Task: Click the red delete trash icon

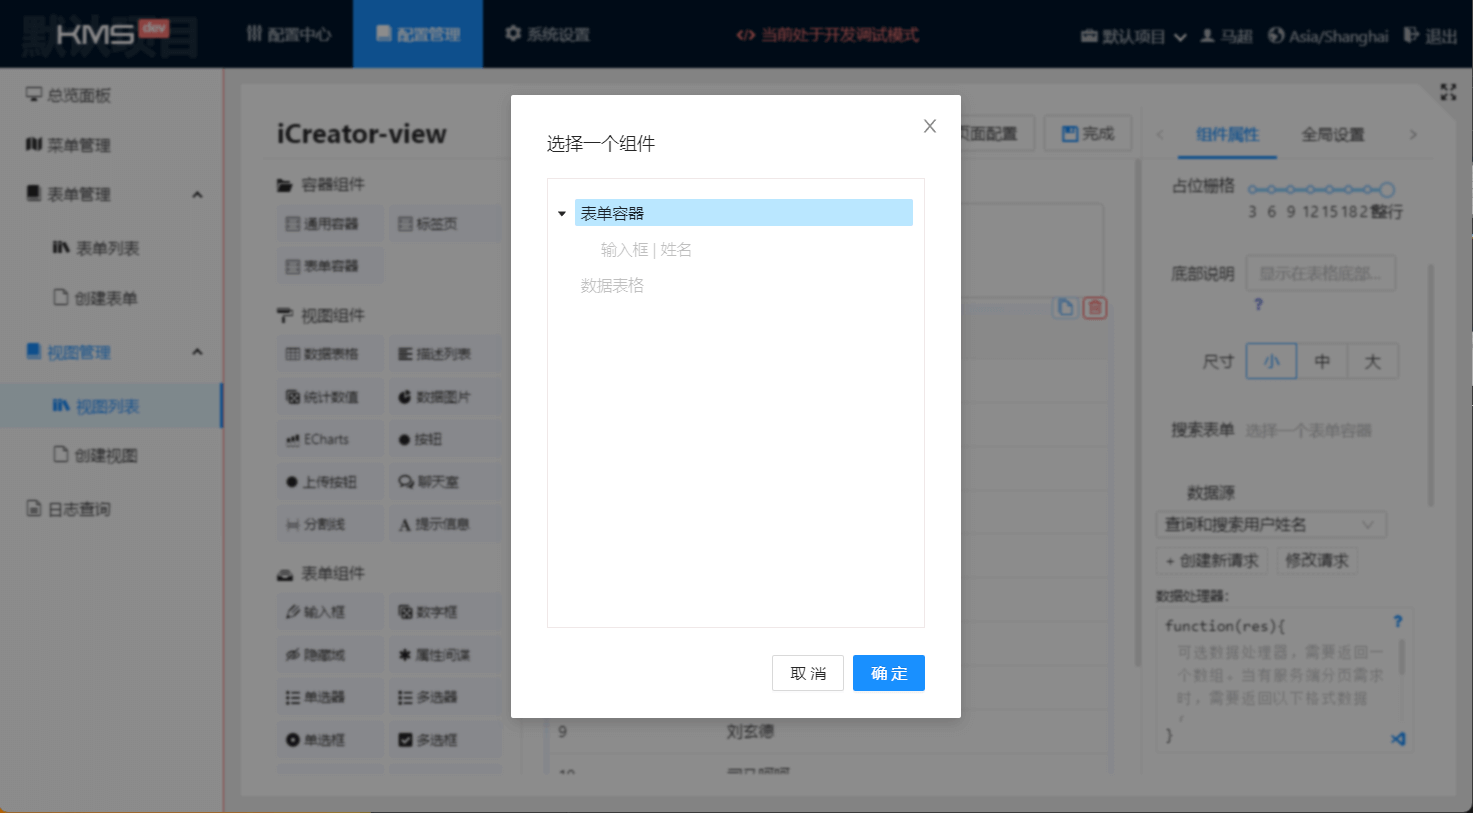Action: [x=1095, y=308]
